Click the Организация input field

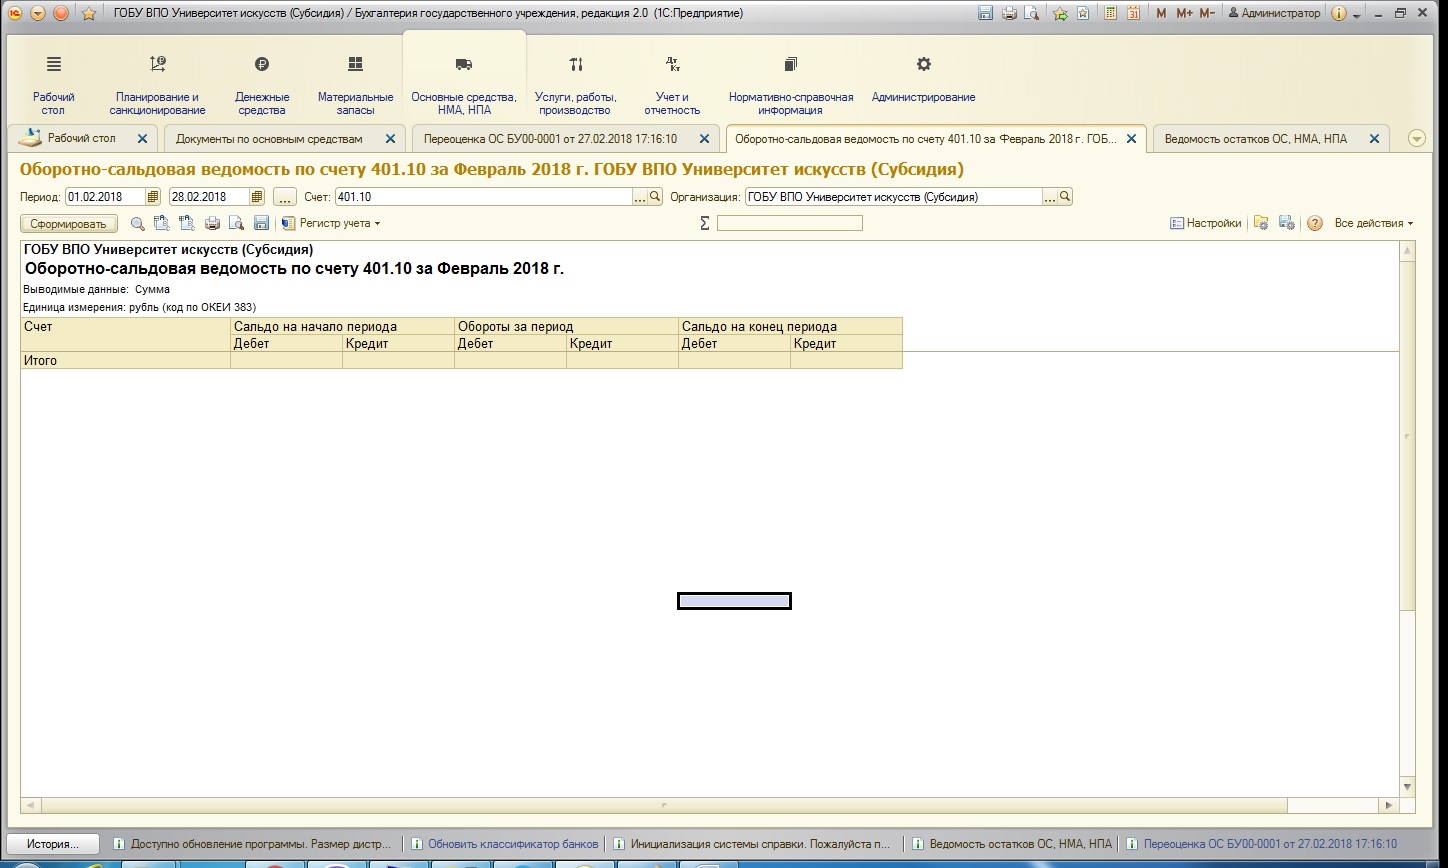point(894,197)
